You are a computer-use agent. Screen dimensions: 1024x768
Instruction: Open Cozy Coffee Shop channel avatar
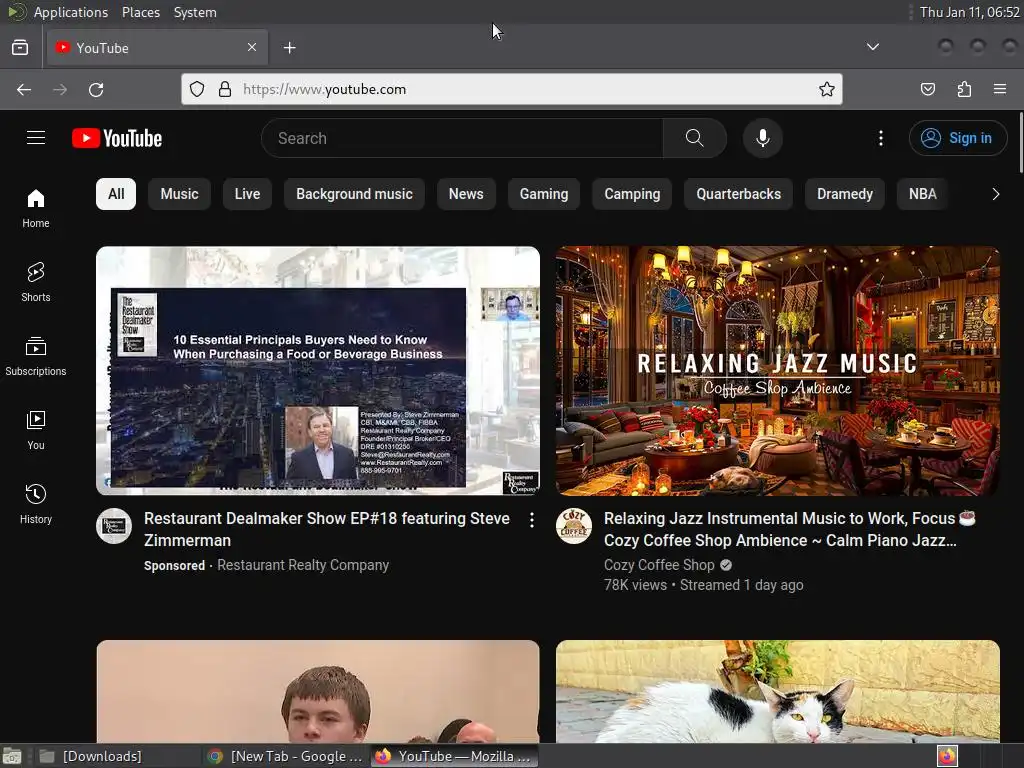point(574,526)
